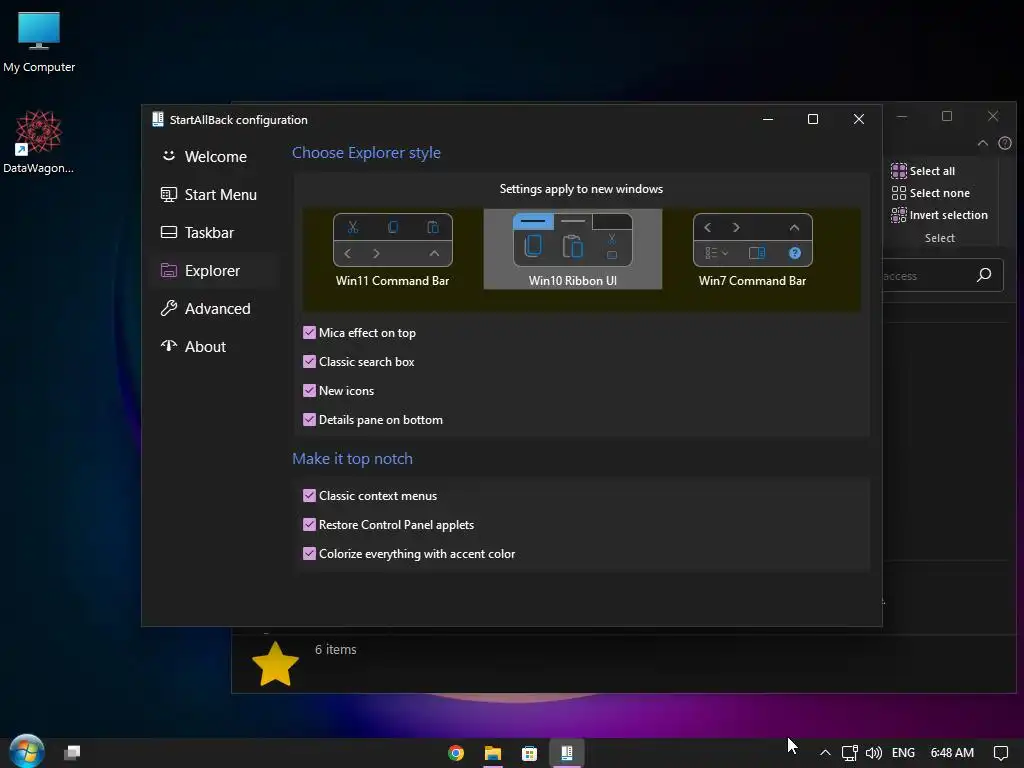This screenshot has height=768, width=1024.
Task: Toggle Classic context menus checkbox
Action: pos(310,496)
